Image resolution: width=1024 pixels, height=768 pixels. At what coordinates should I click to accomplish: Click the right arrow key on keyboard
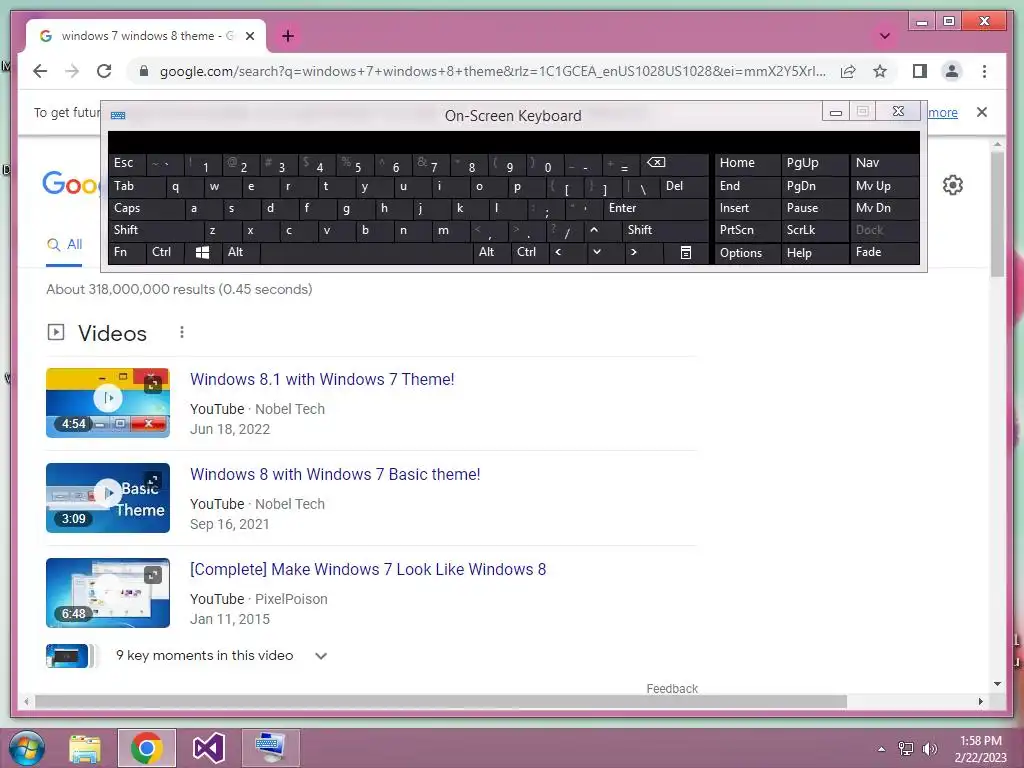pos(643,253)
